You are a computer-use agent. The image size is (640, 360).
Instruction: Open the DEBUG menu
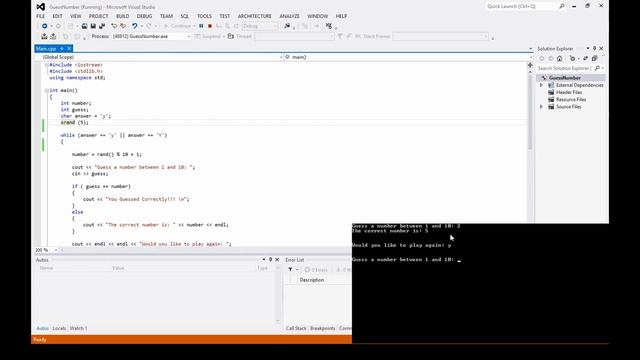144,16
